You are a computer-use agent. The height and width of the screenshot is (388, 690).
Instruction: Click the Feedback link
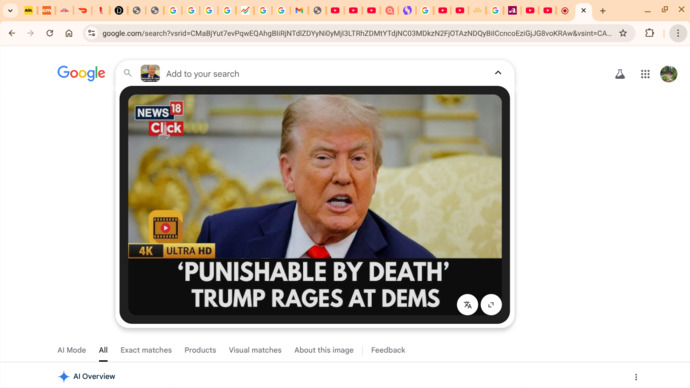pyautogui.click(x=388, y=350)
